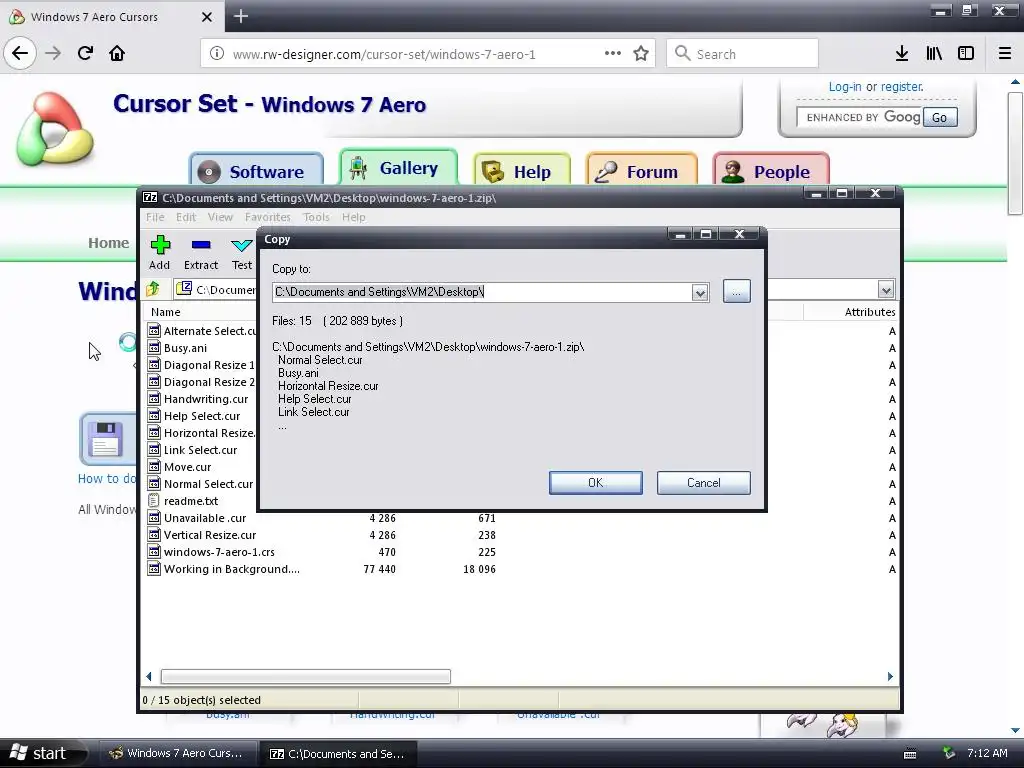1024x768 pixels.
Task: Click the up-folder icon in 7-Zip
Action: [x=153, y=289]
